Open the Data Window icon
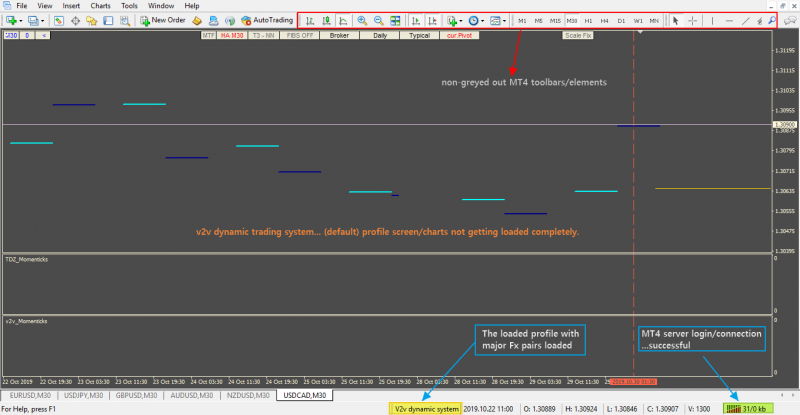Screen dimensions: 800x415 click(76, 21)
